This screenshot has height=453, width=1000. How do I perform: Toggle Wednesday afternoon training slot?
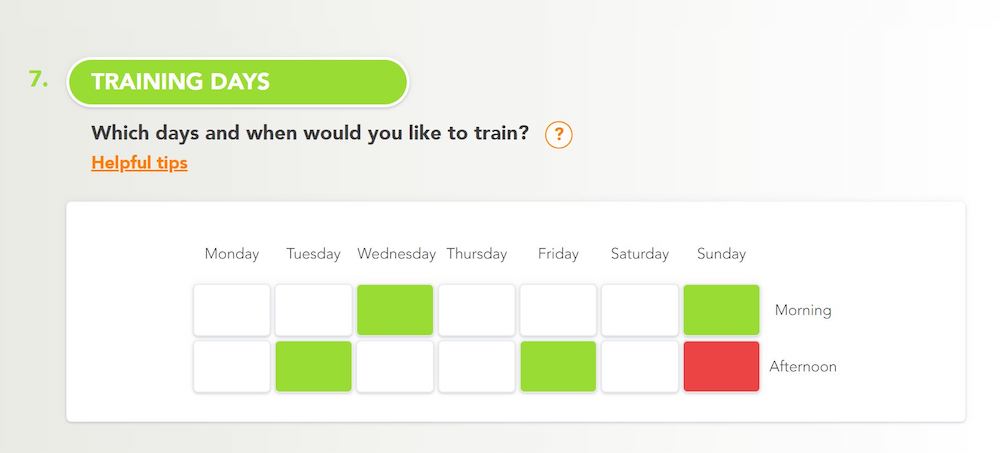point(395,366)
